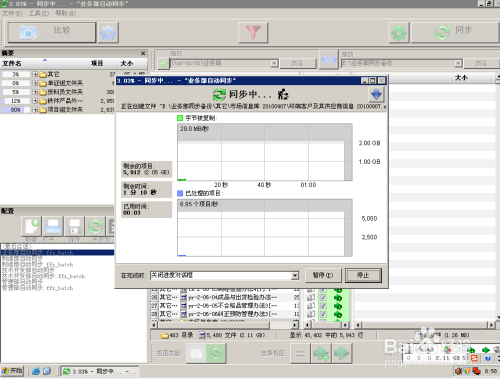Screen dimensions: 500x379
Task: Open comparison settings gear icon
Action: click(x=108, y=33)
